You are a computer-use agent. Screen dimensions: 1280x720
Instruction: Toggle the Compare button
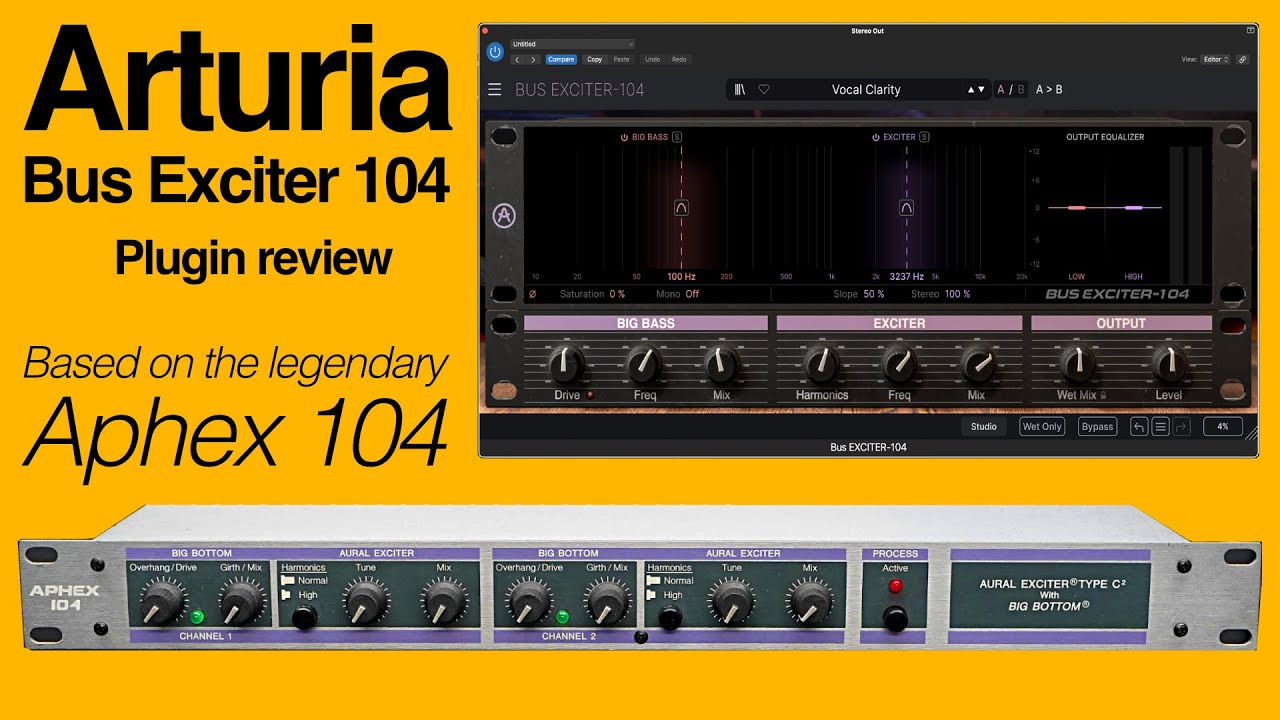[x=561, y=60]
